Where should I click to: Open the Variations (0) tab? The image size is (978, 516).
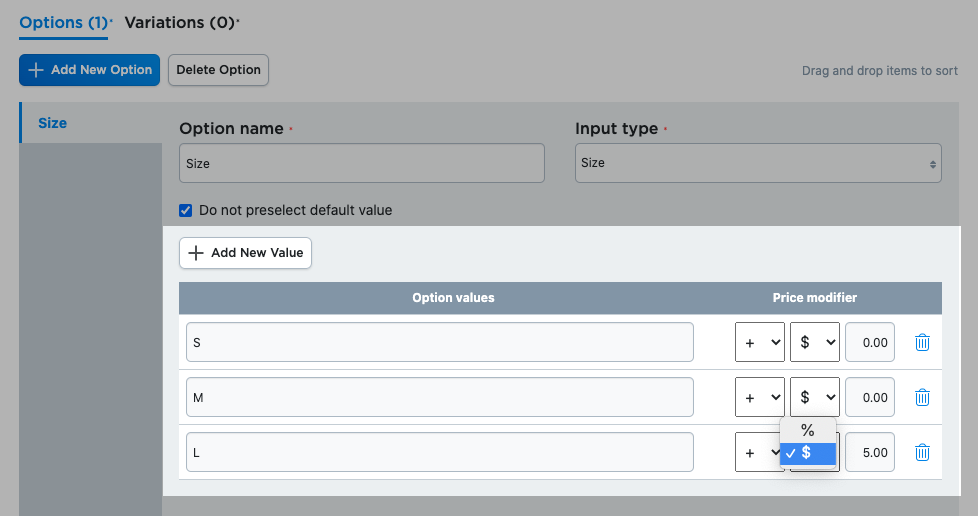coord(181,22)
